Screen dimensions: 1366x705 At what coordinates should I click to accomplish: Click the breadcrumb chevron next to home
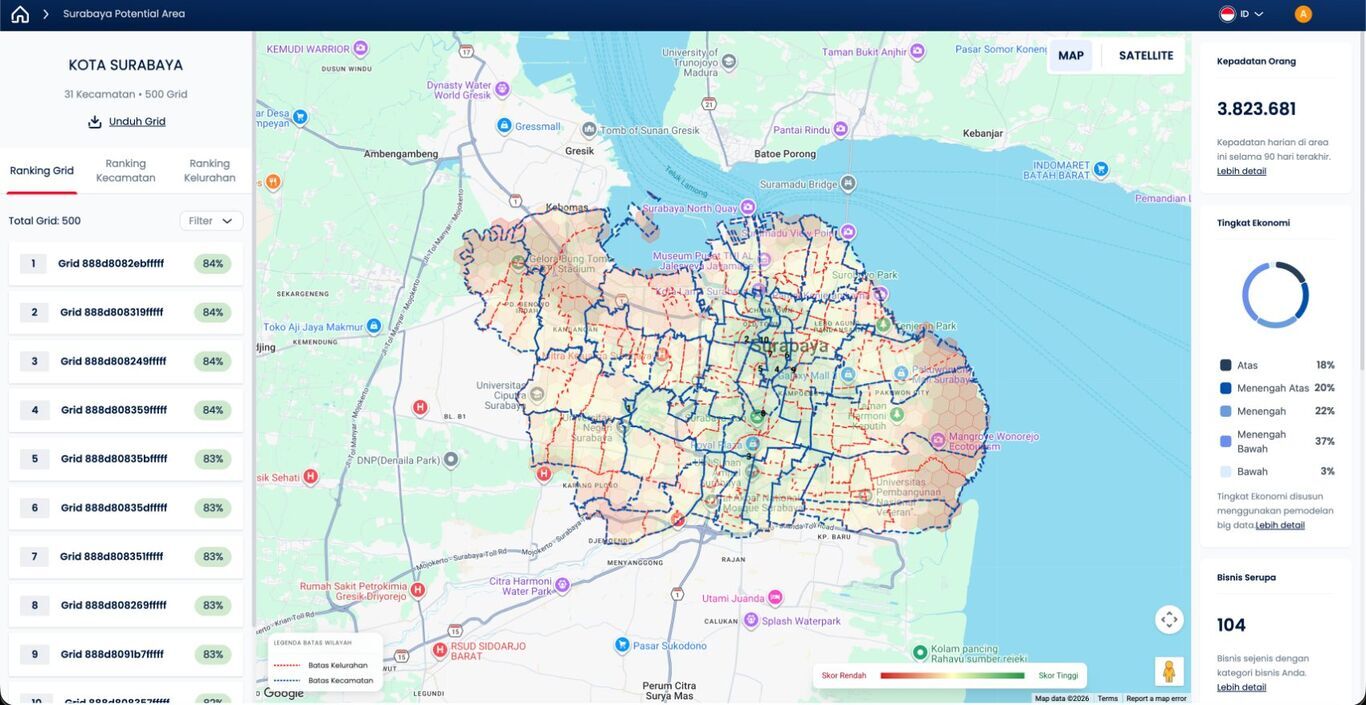click(x=46, y=14)
